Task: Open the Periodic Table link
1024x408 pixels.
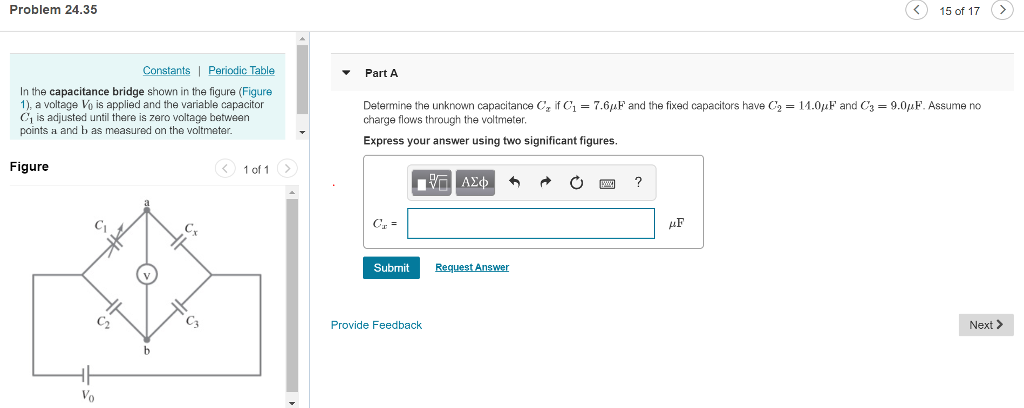Action: point(242,71)
